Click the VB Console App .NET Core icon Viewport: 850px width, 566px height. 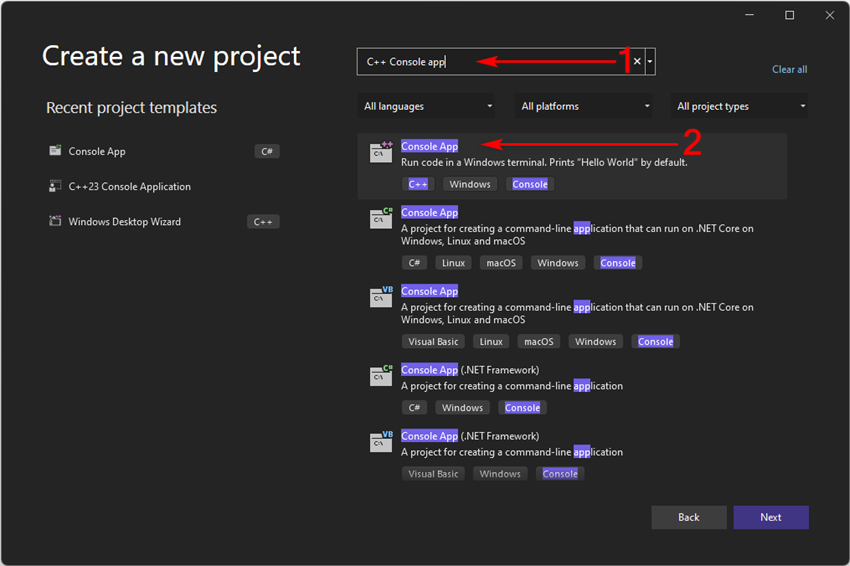coord(381,297)
